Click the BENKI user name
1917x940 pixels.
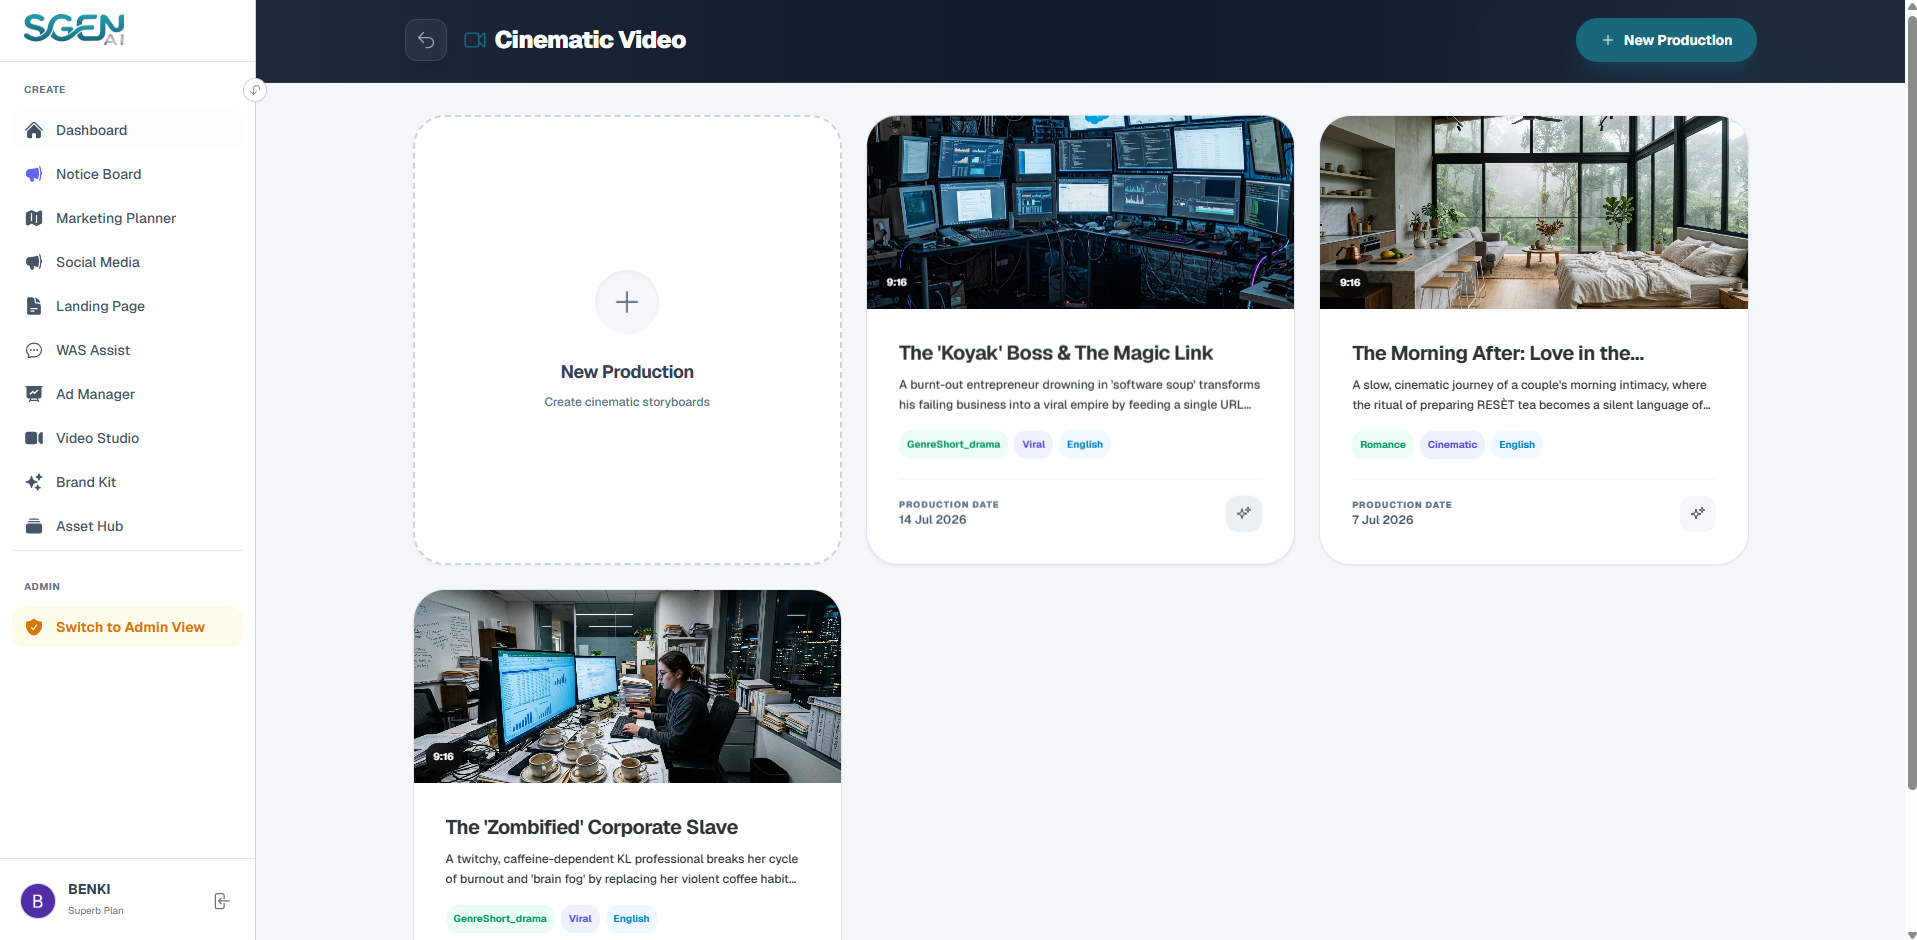(x=89, y=889)
